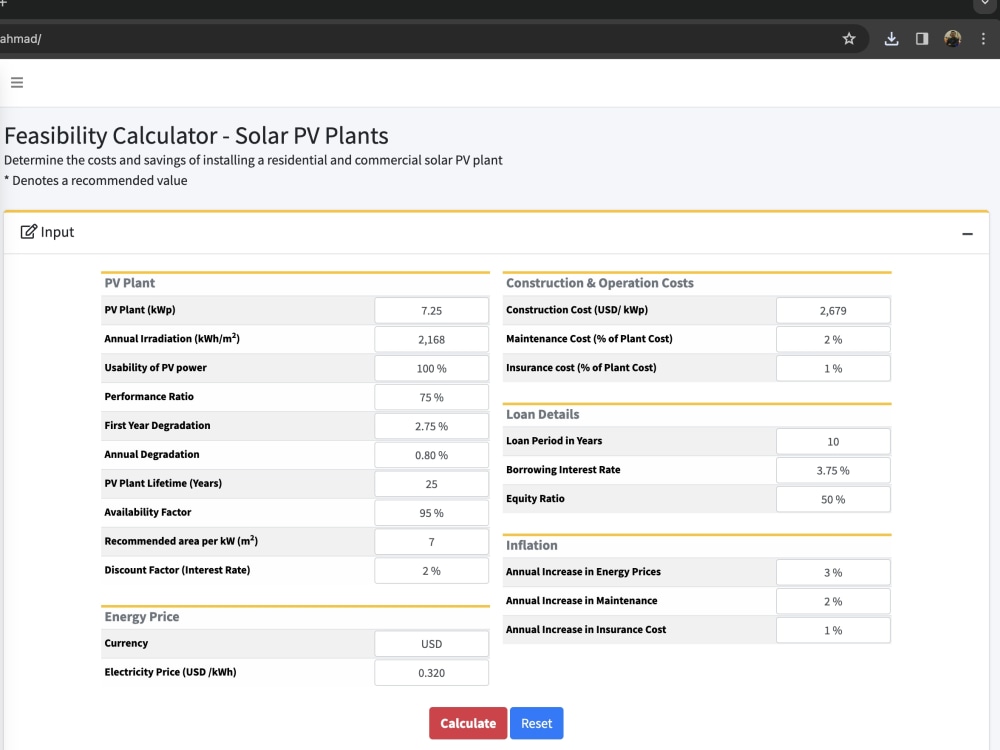Click the Calculate button
The height and width of the screenshot is (750, 1000).
pos(467,723)
